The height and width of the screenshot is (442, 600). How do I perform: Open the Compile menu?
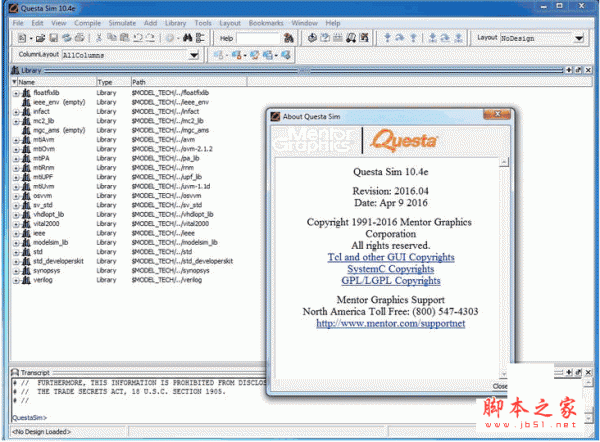click(87, 23)
